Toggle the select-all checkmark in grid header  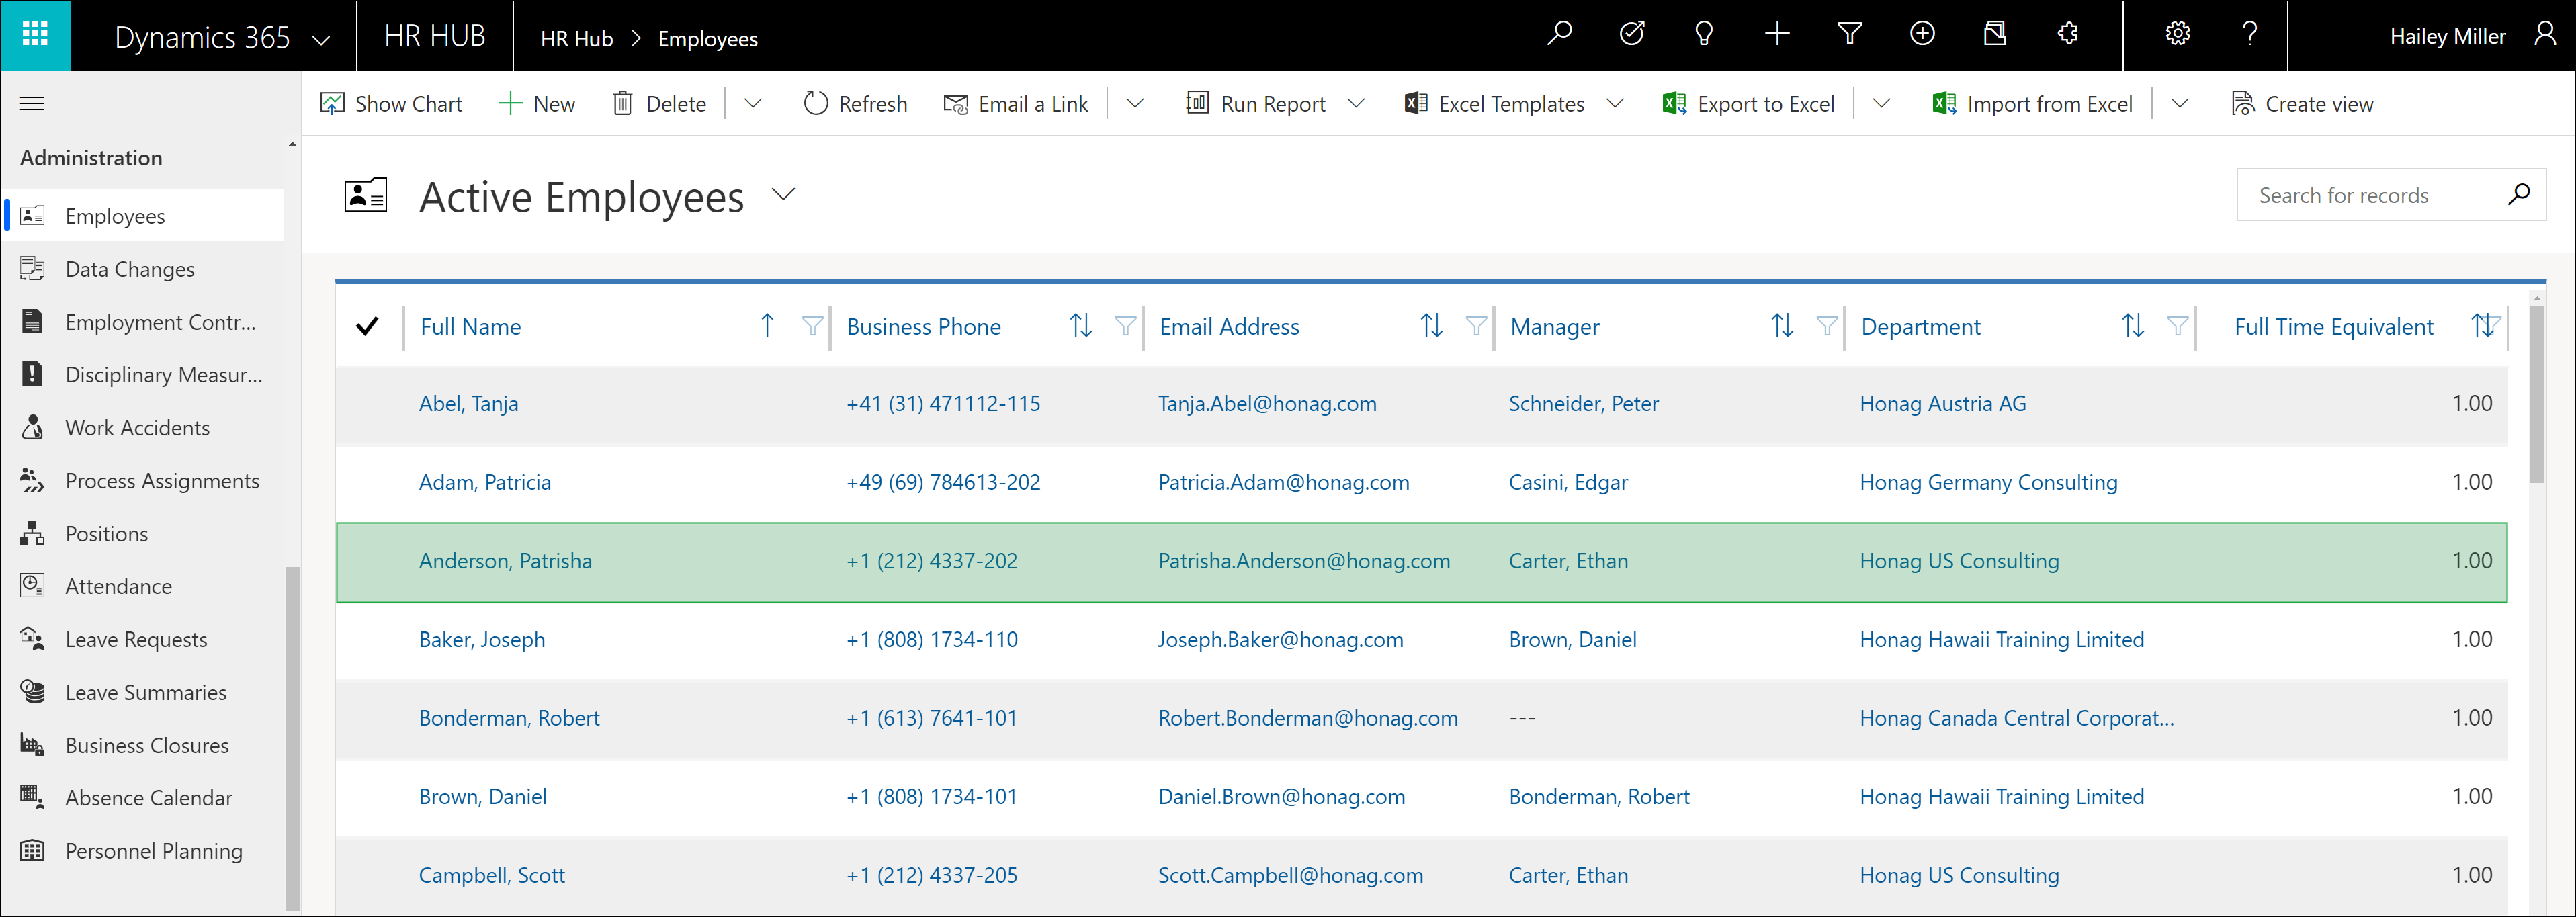pos(368,326)
